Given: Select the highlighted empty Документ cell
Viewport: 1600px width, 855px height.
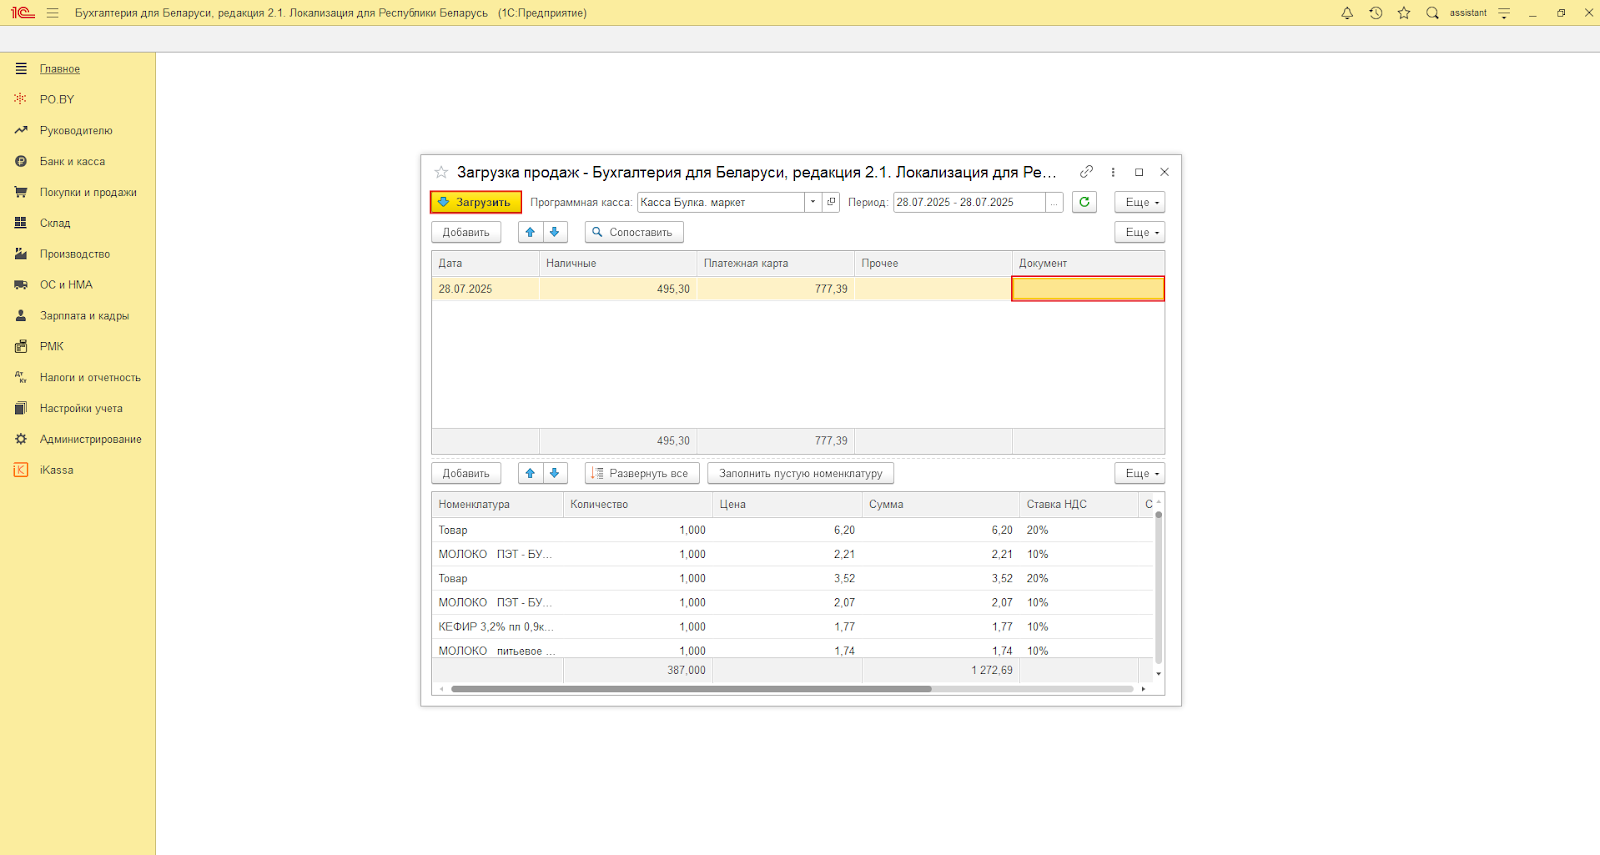Looking at the screenshot, I should tap(1088, 289).
